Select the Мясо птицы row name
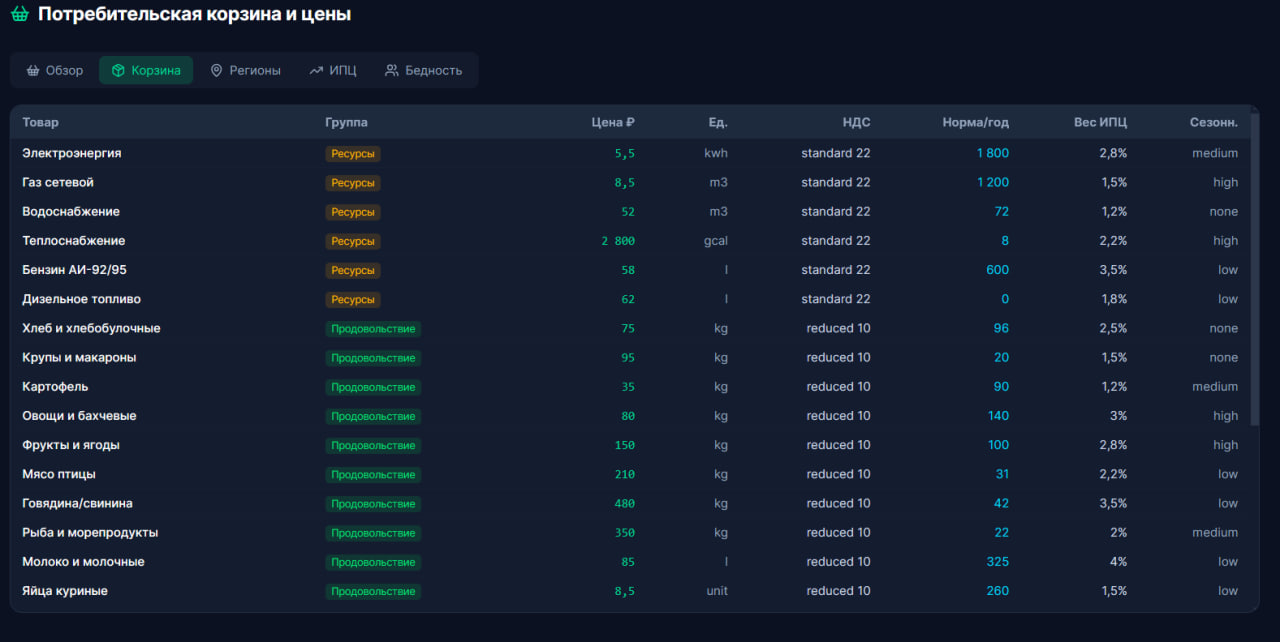The height and width of the screenshot is (642, 1280). (x=59, y=474)
